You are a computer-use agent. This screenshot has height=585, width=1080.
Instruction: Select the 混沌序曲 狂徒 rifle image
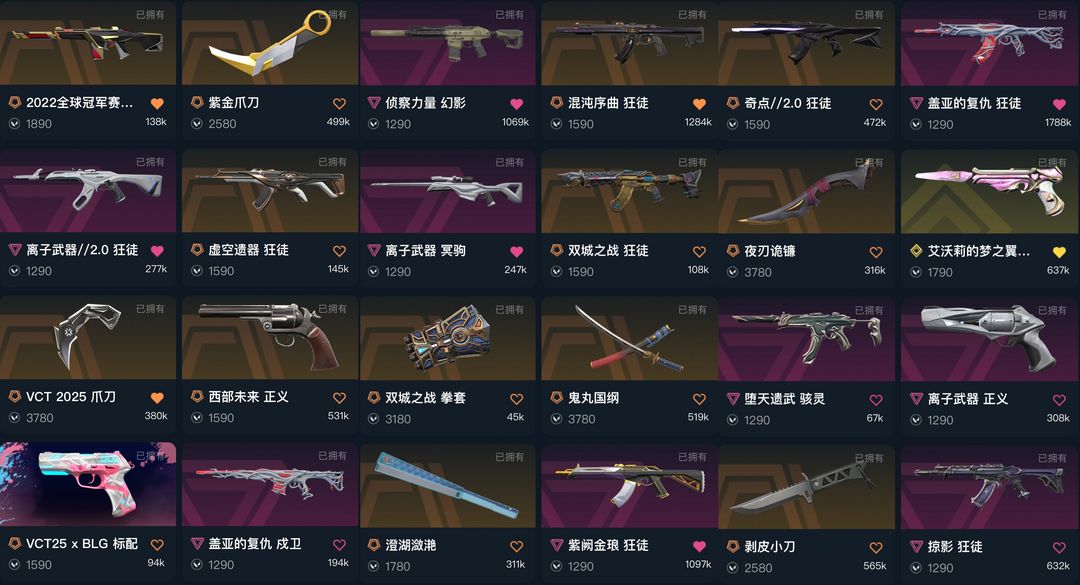click(630, 43)
